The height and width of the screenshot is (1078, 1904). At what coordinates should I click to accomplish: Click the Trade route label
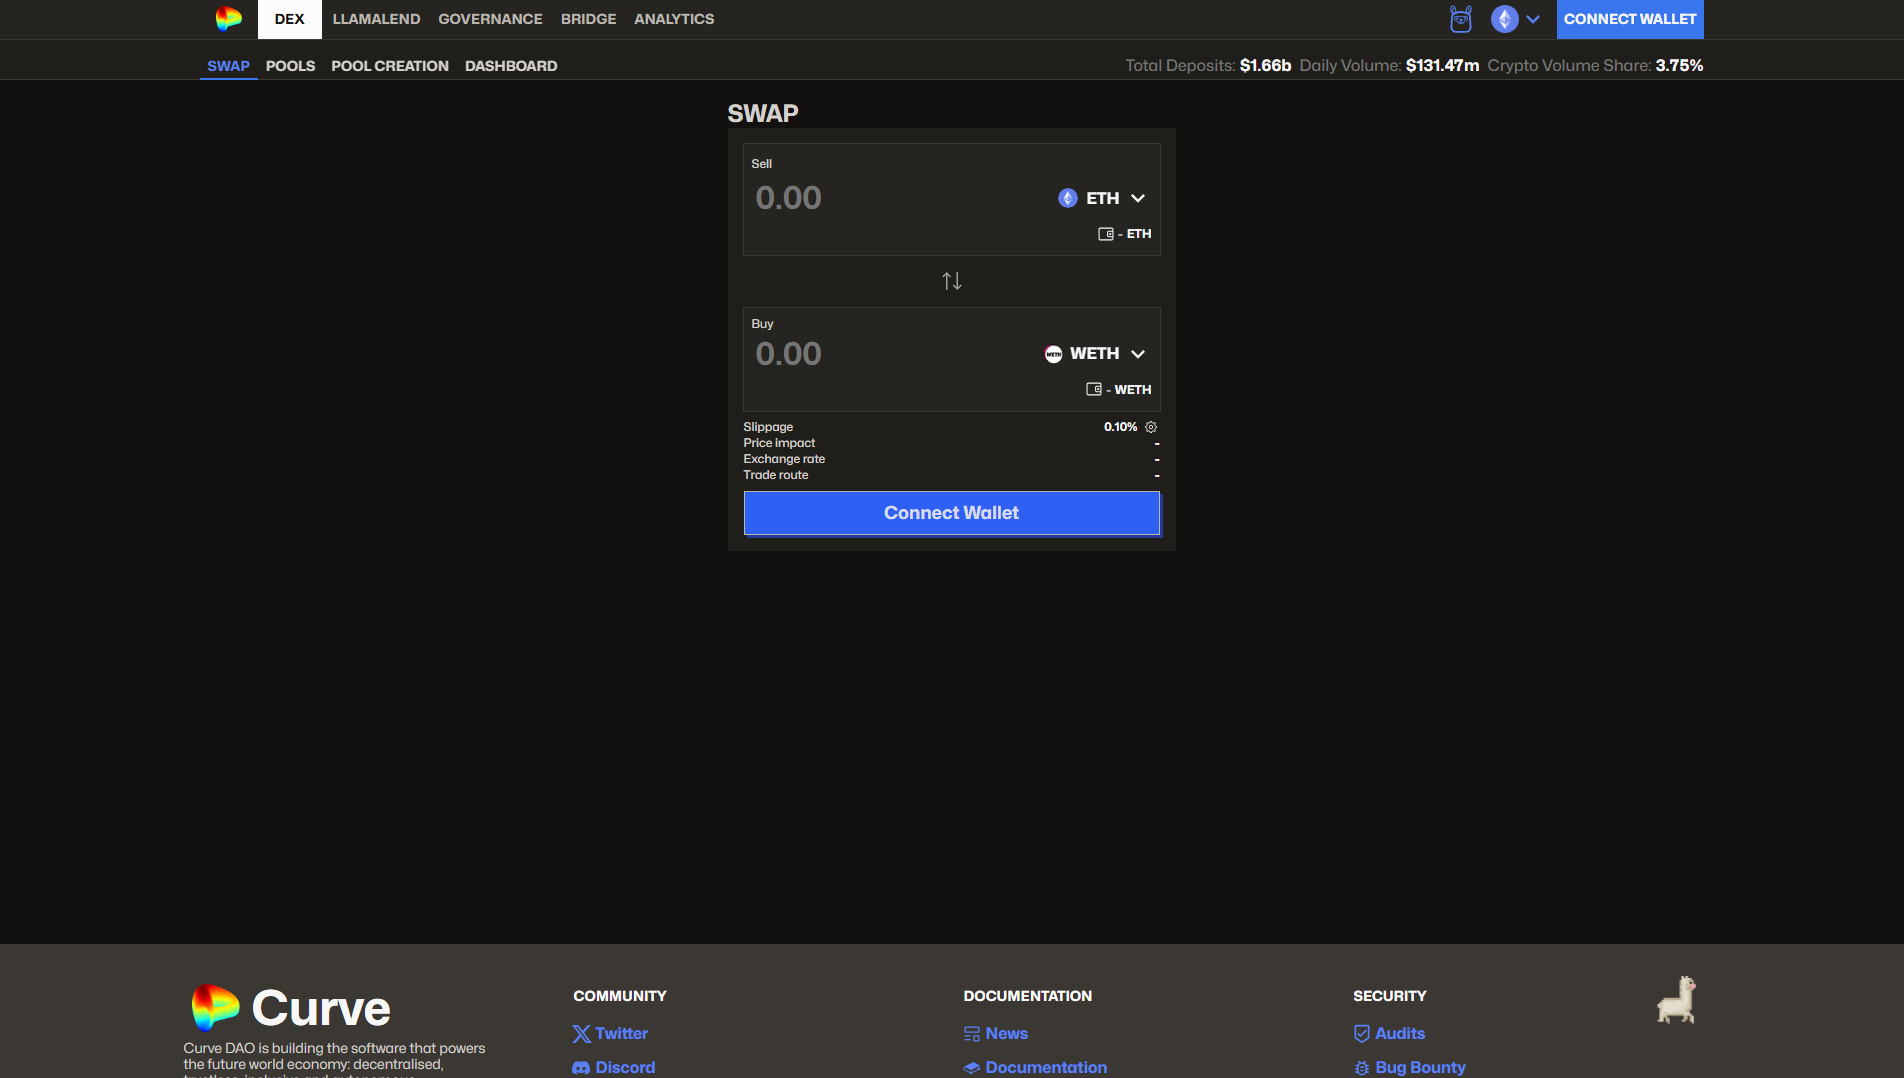[x=776, y=475]
